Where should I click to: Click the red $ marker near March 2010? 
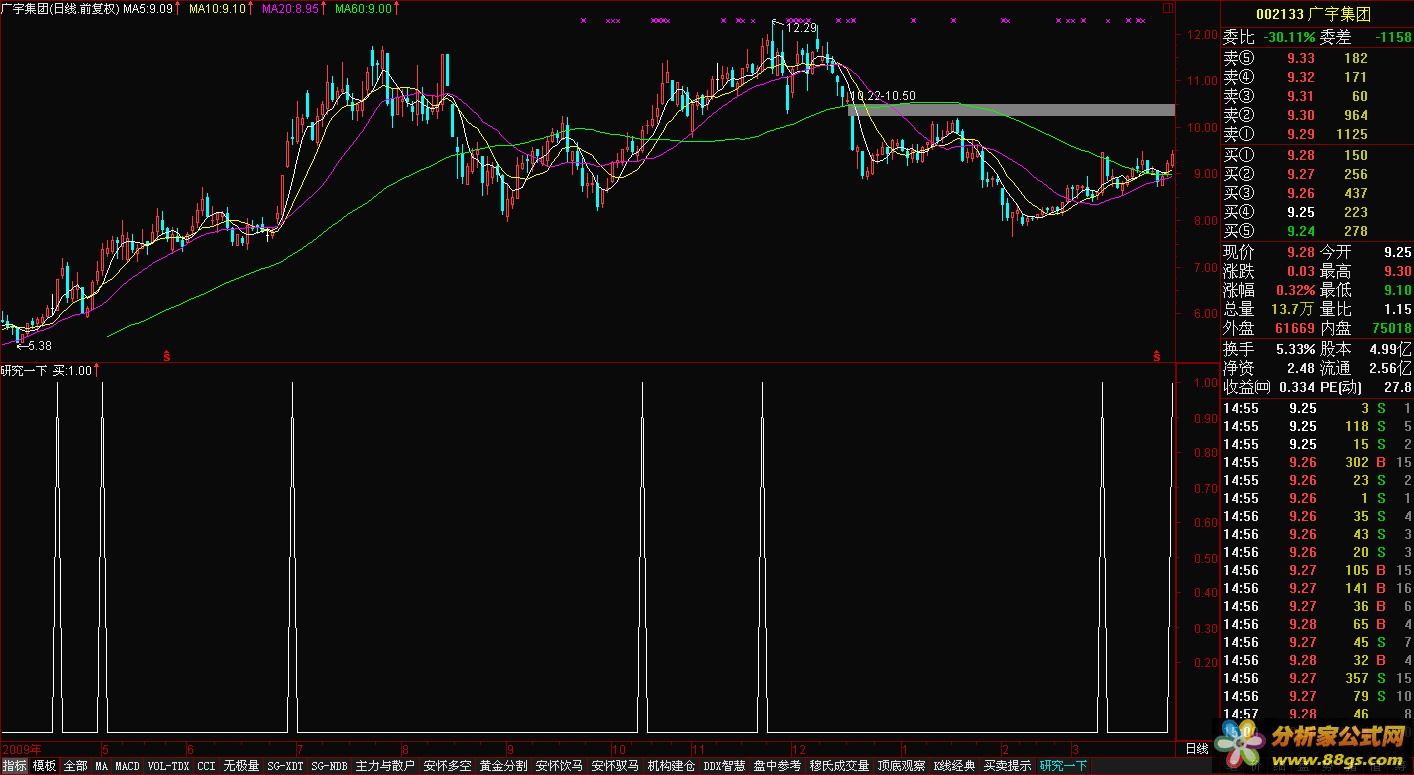coord(1157,355)
